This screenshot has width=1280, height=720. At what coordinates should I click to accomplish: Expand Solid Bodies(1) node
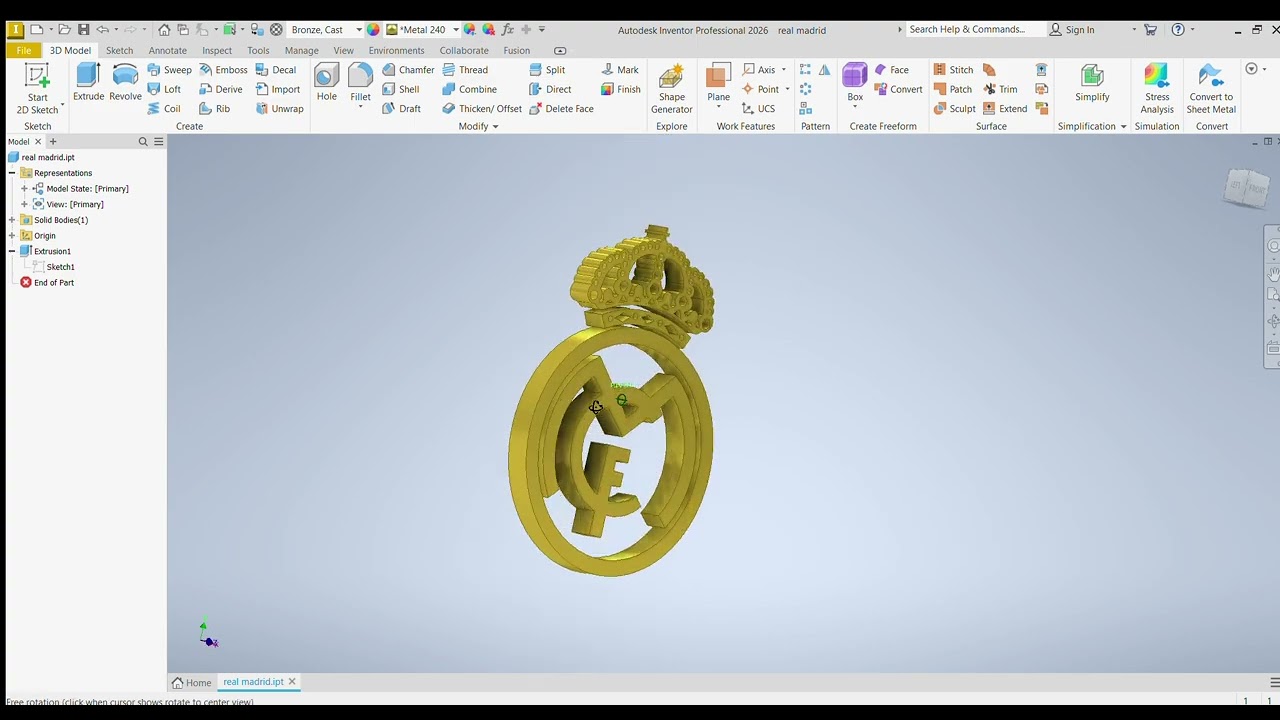pos(12,220)
